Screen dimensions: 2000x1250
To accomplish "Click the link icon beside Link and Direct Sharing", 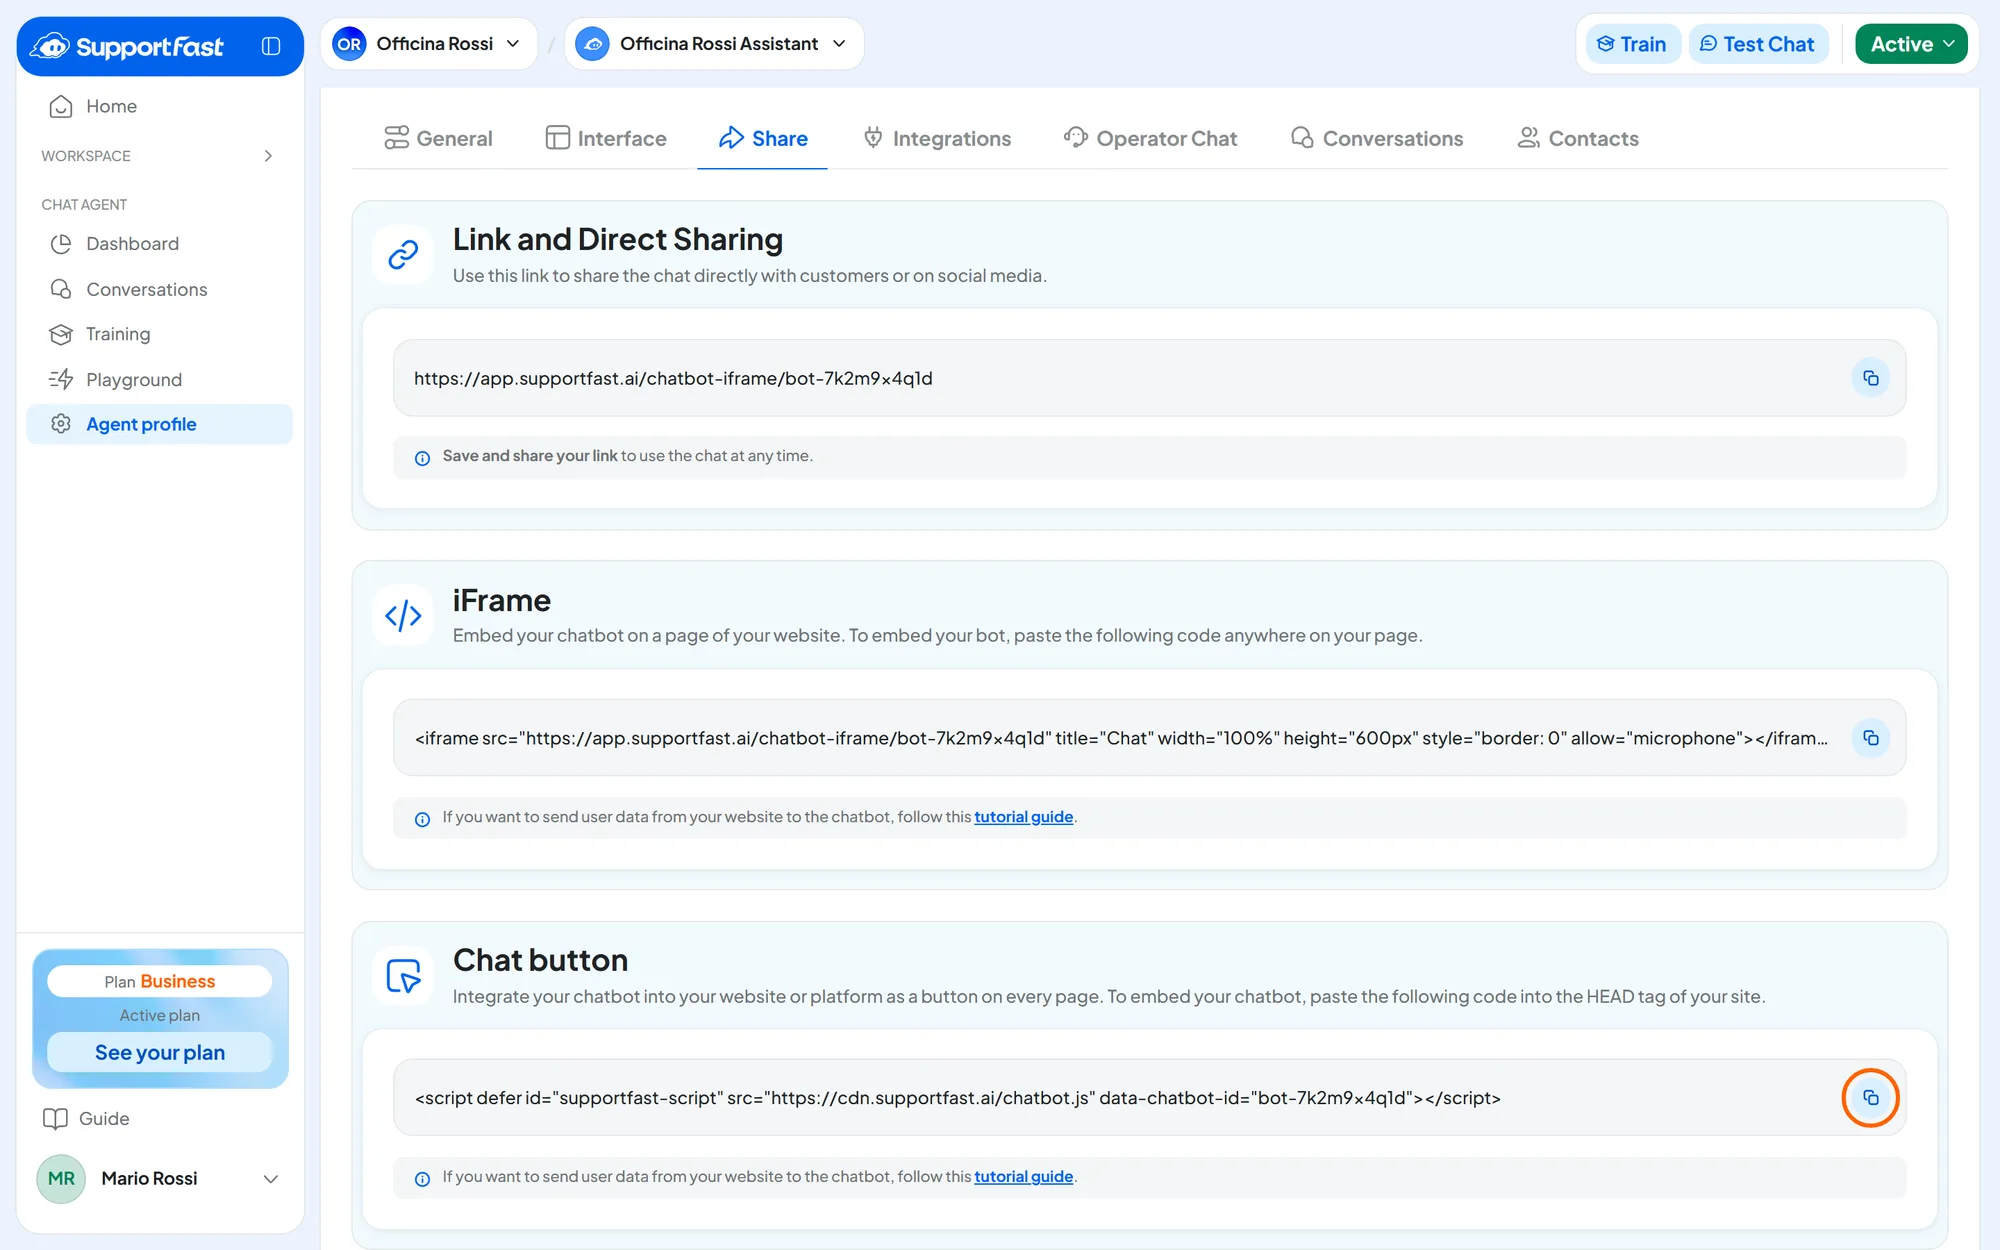I will [x=403, y=255].
